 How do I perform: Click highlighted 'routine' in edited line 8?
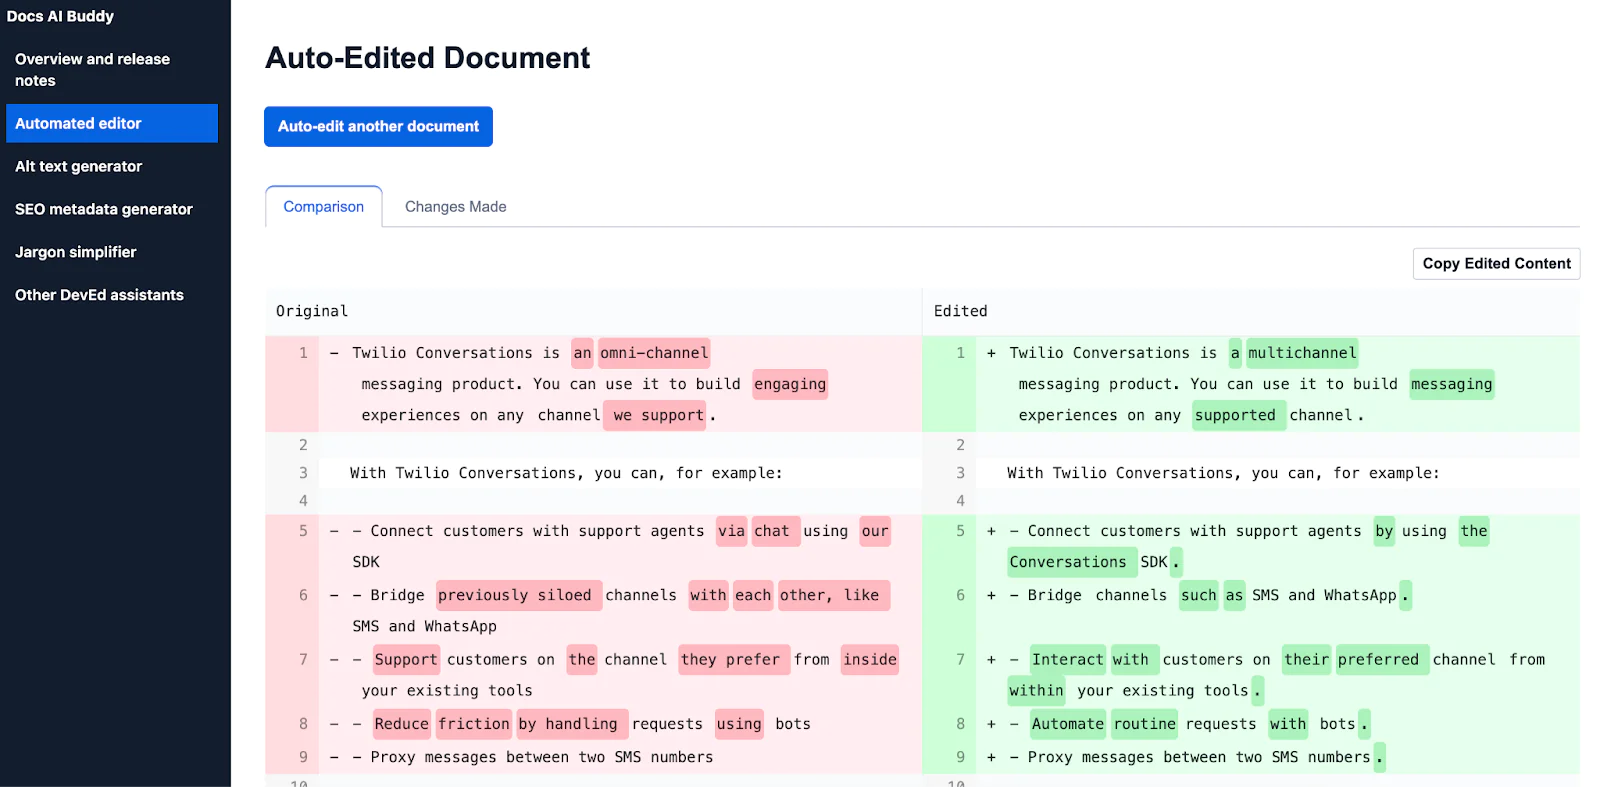click(1145, 723)
